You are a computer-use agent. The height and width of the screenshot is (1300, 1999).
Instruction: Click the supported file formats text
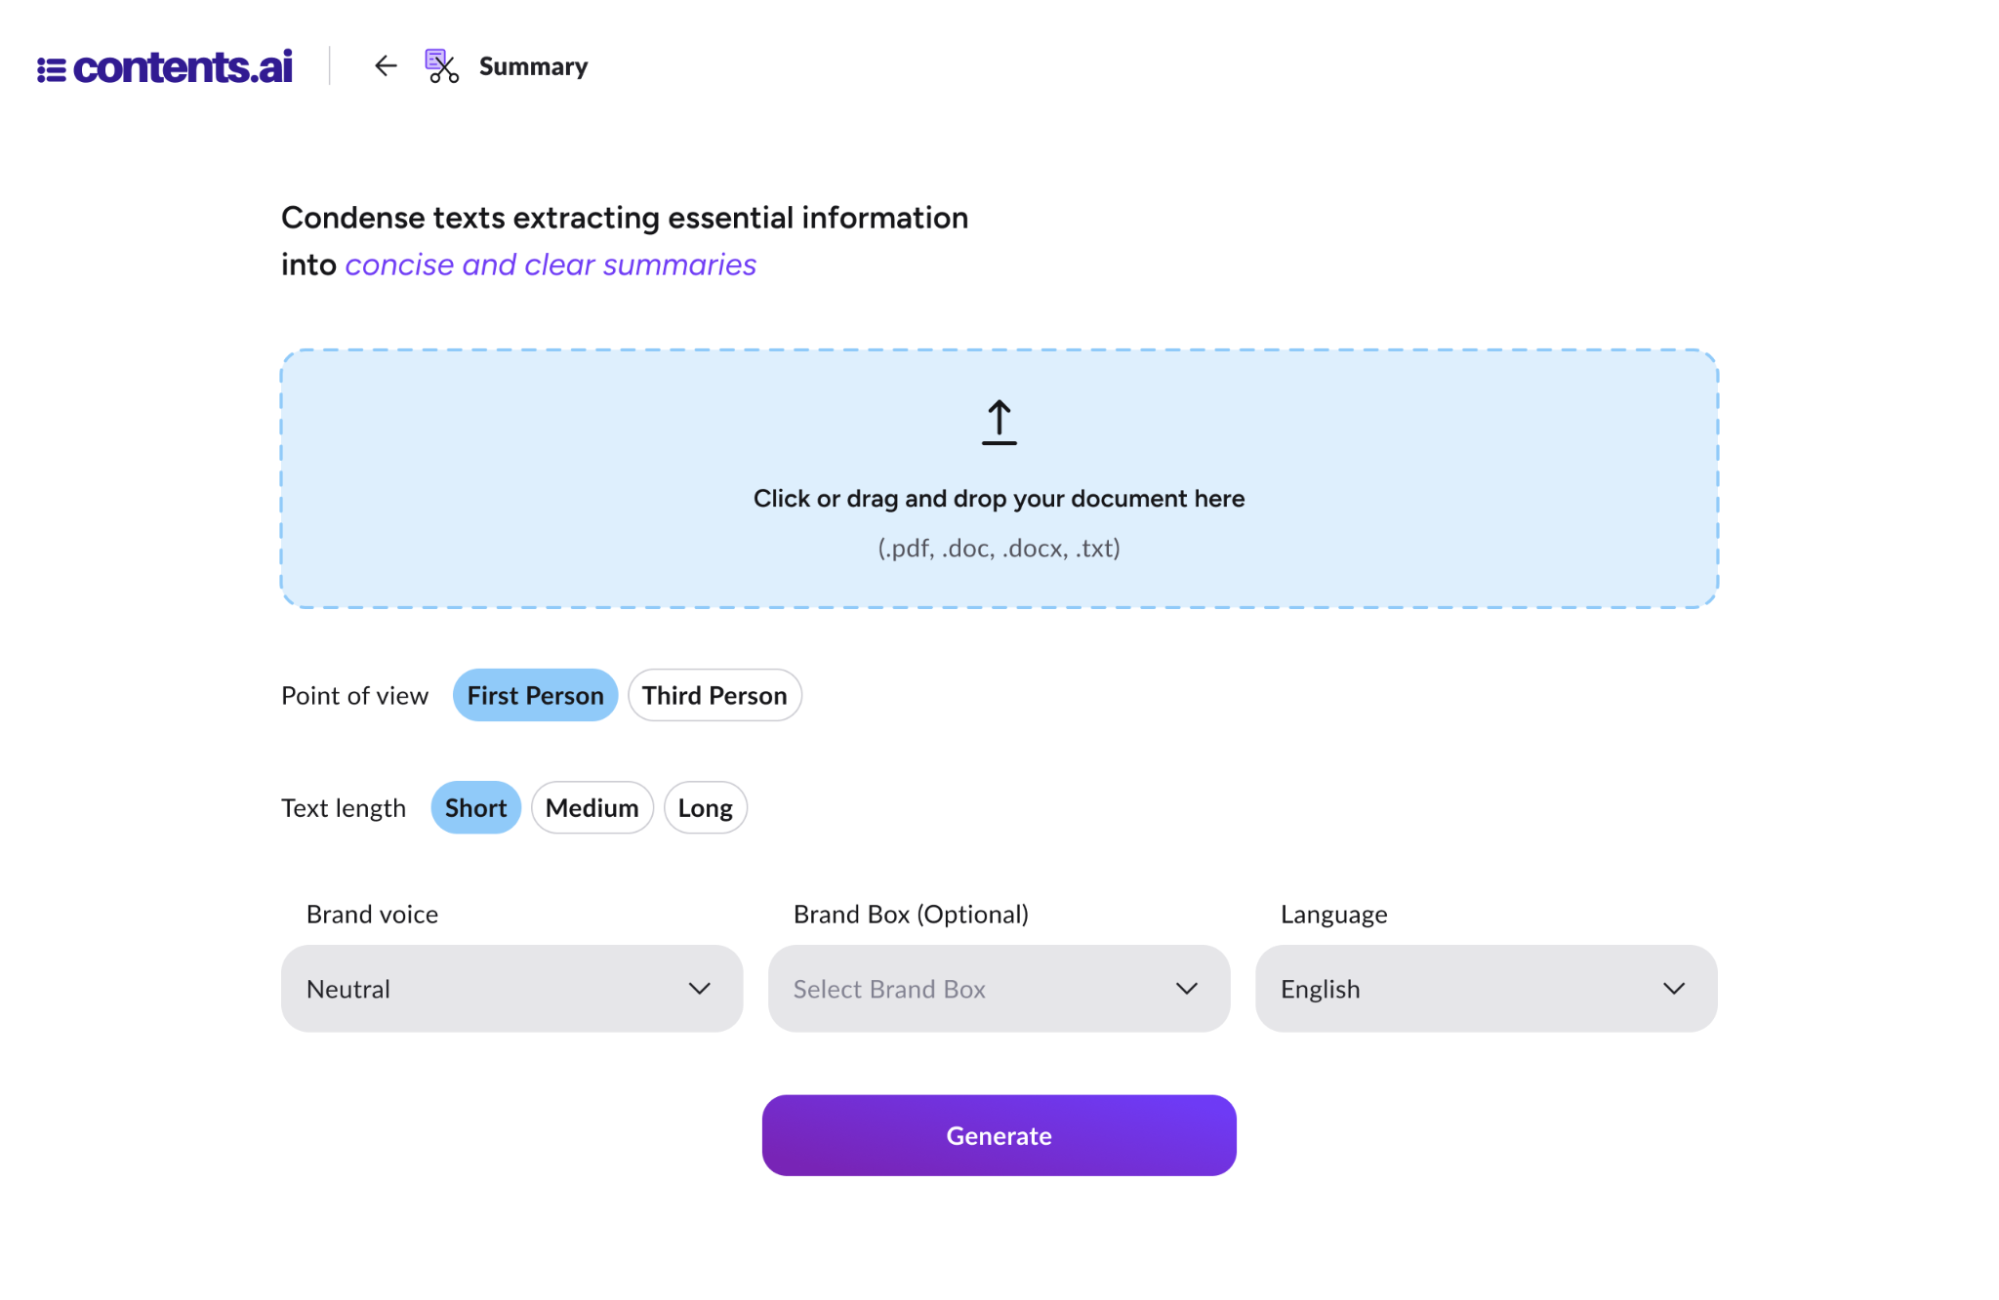[x=998, y=548]
